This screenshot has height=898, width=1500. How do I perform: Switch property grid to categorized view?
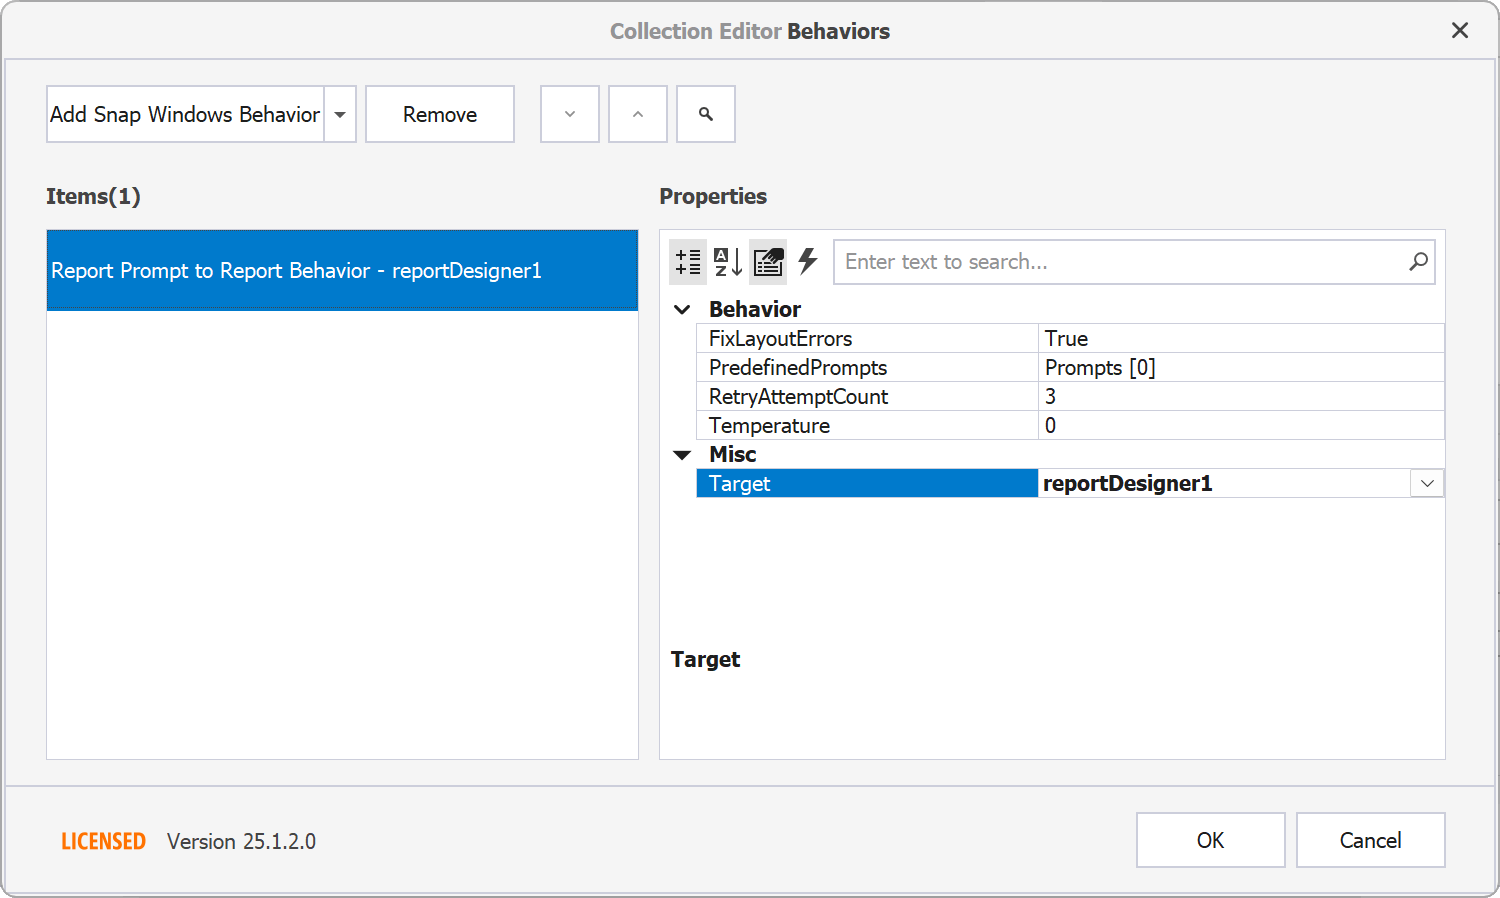[x=688, y=261]
